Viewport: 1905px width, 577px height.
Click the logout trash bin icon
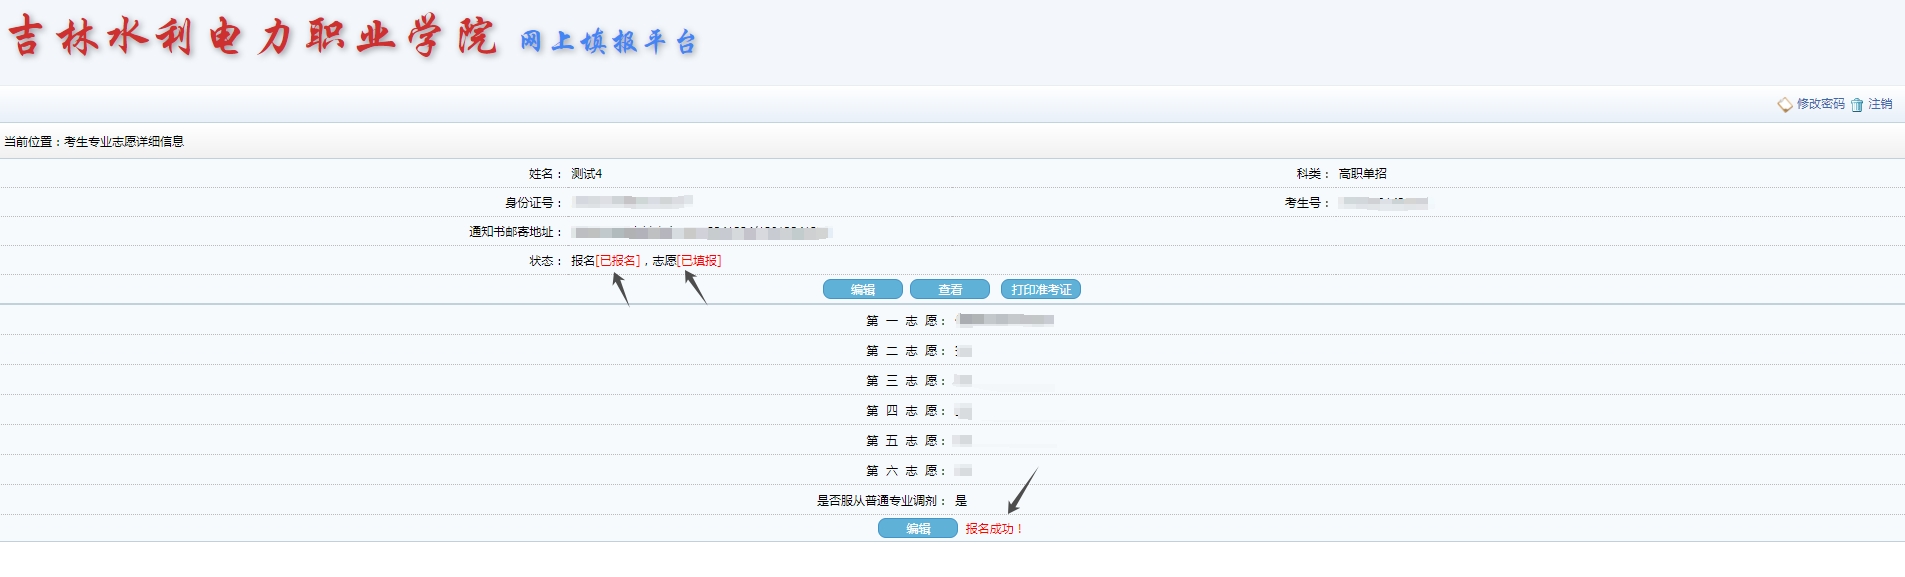click(x=1857, y=105)
